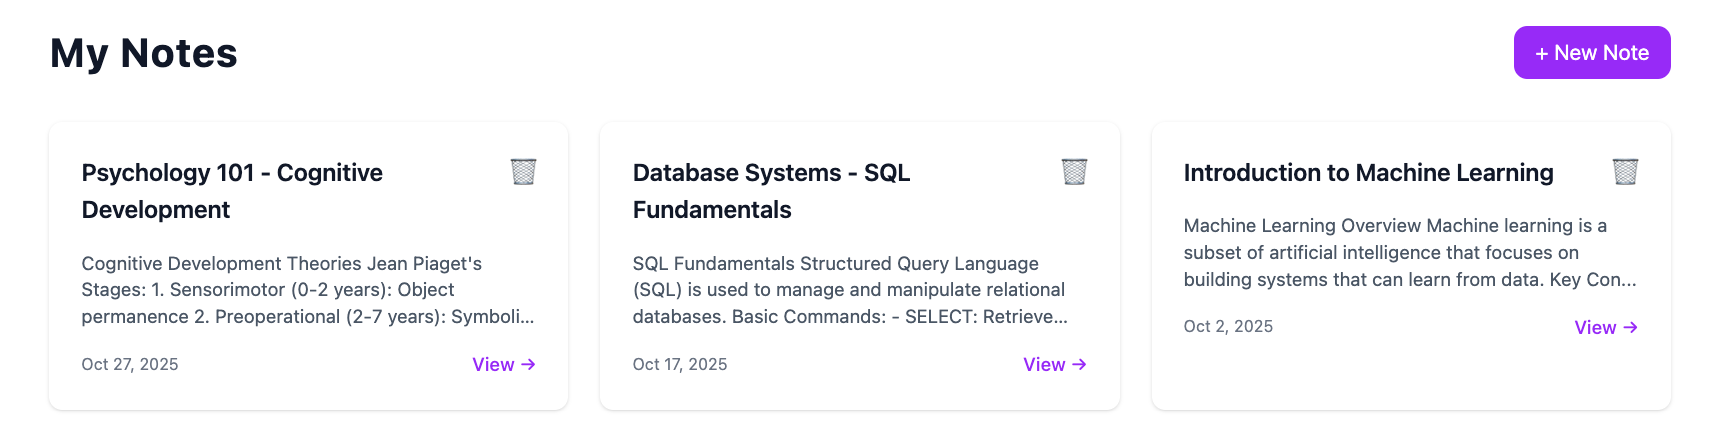Click the arrow beside View on Database Systems card
Viewport: 1730px width, 448px height.
pyautogui.click(x=1080, y=365)
